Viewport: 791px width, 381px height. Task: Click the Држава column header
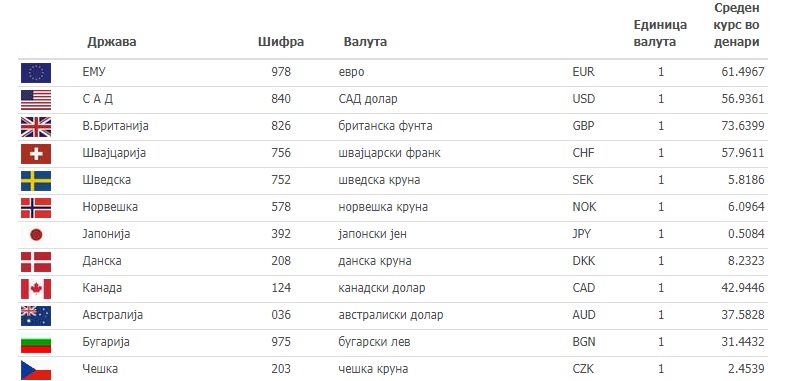(111, 41)
